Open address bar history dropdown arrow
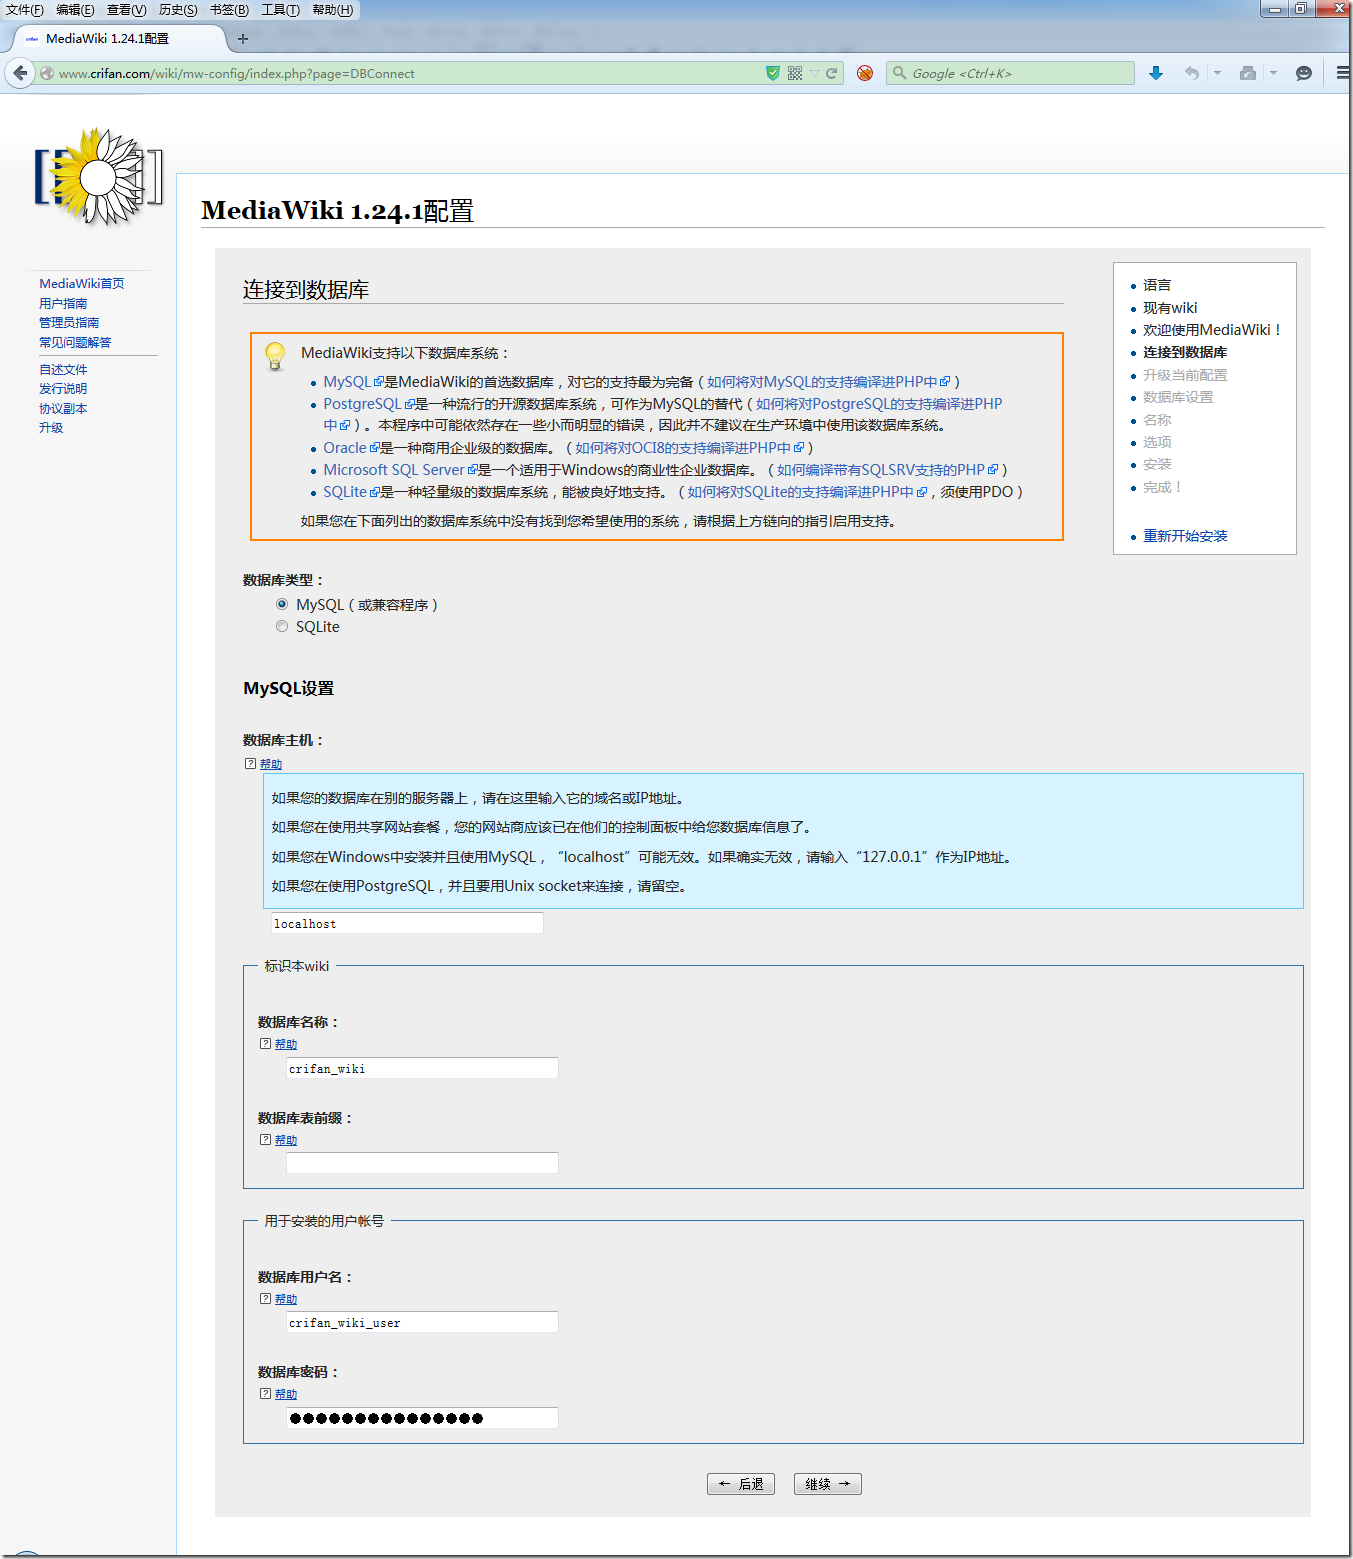 [814, 73]
